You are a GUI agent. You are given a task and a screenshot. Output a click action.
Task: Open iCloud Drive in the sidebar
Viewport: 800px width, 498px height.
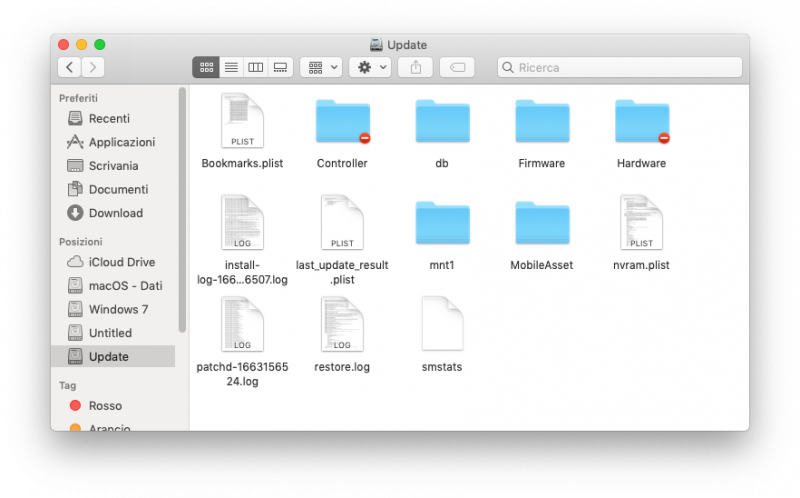point(113,262)
